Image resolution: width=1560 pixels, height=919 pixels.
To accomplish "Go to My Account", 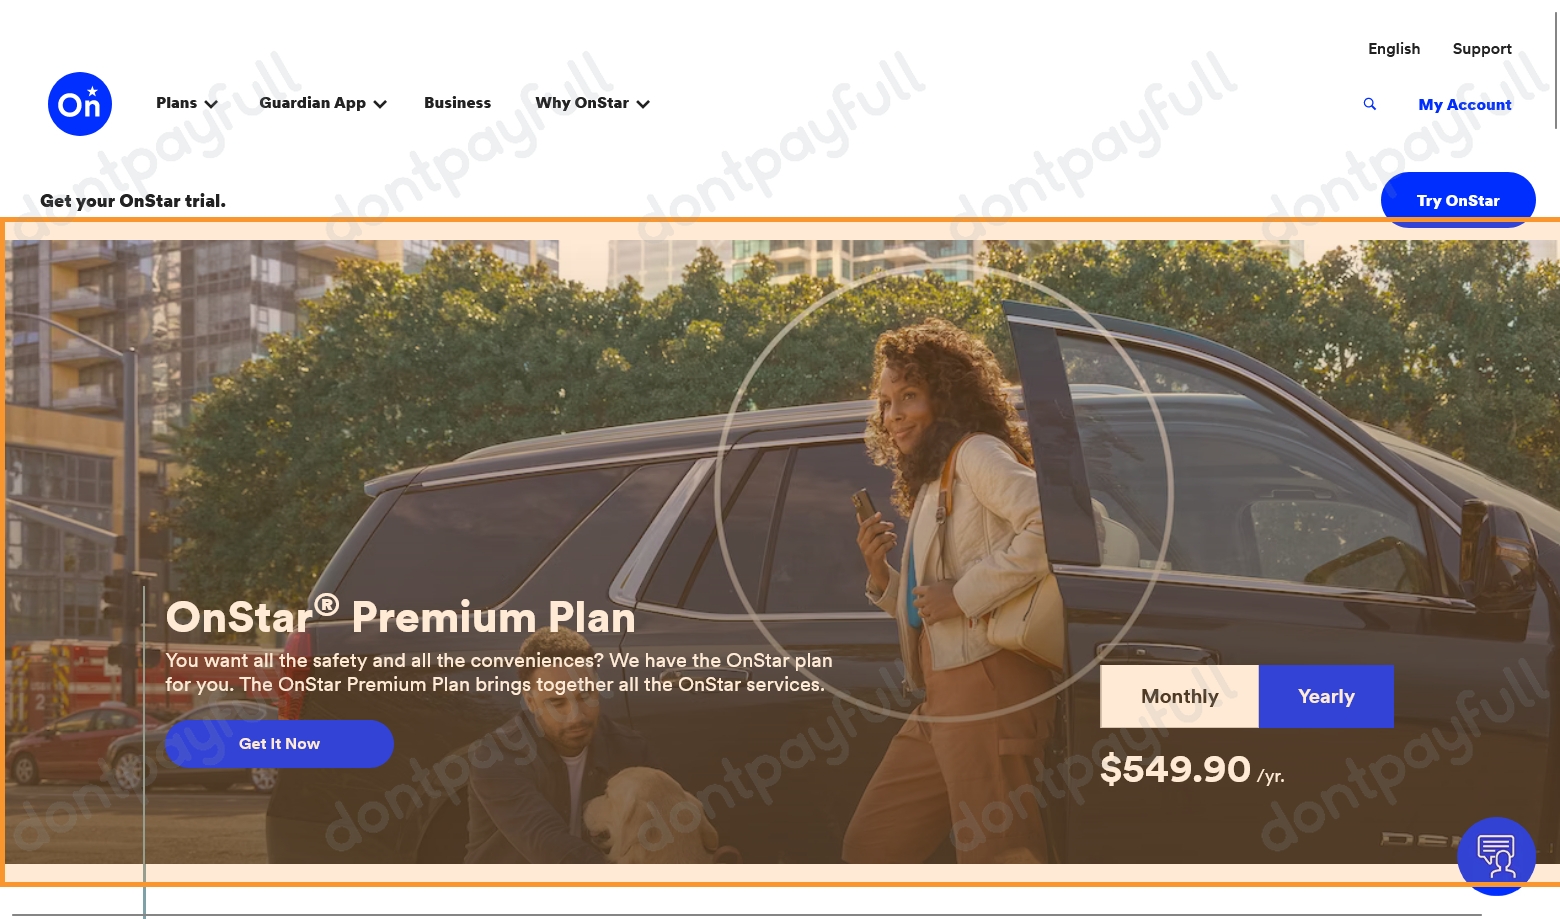I will click(1465, 104).
